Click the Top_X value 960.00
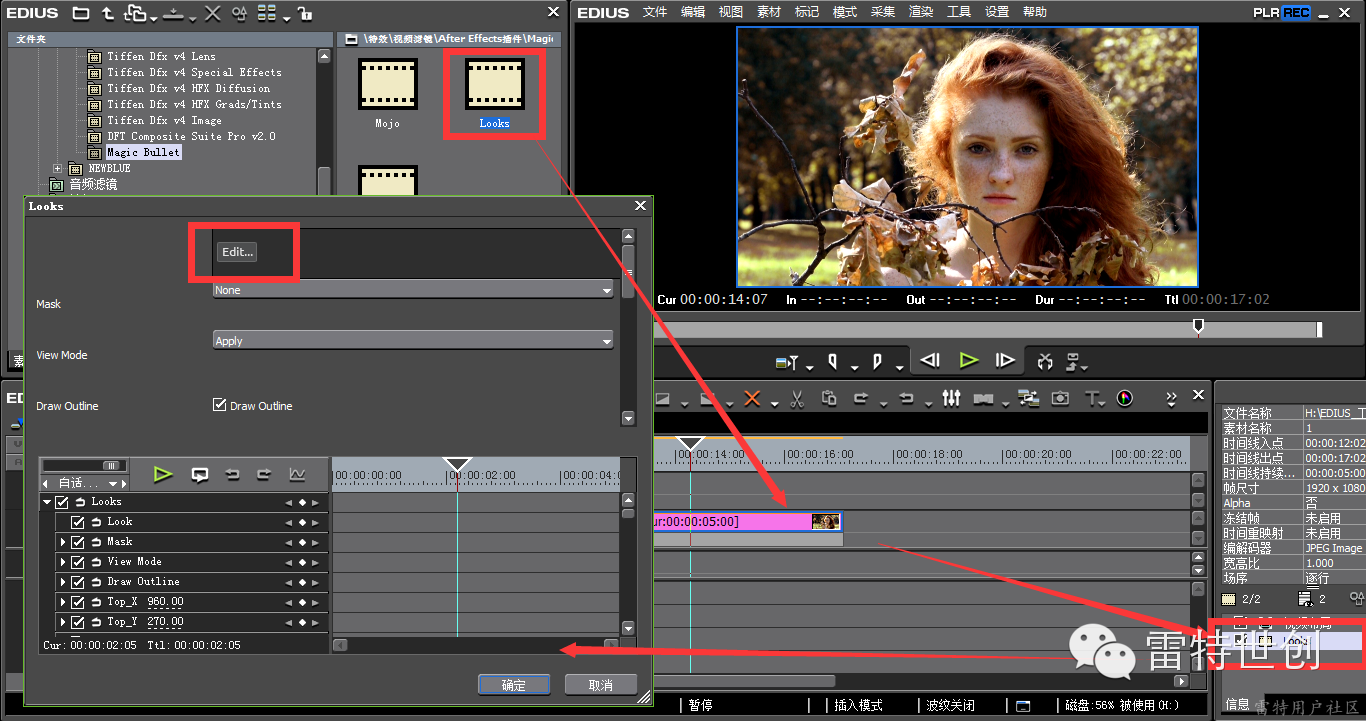 tap(165, 602)
